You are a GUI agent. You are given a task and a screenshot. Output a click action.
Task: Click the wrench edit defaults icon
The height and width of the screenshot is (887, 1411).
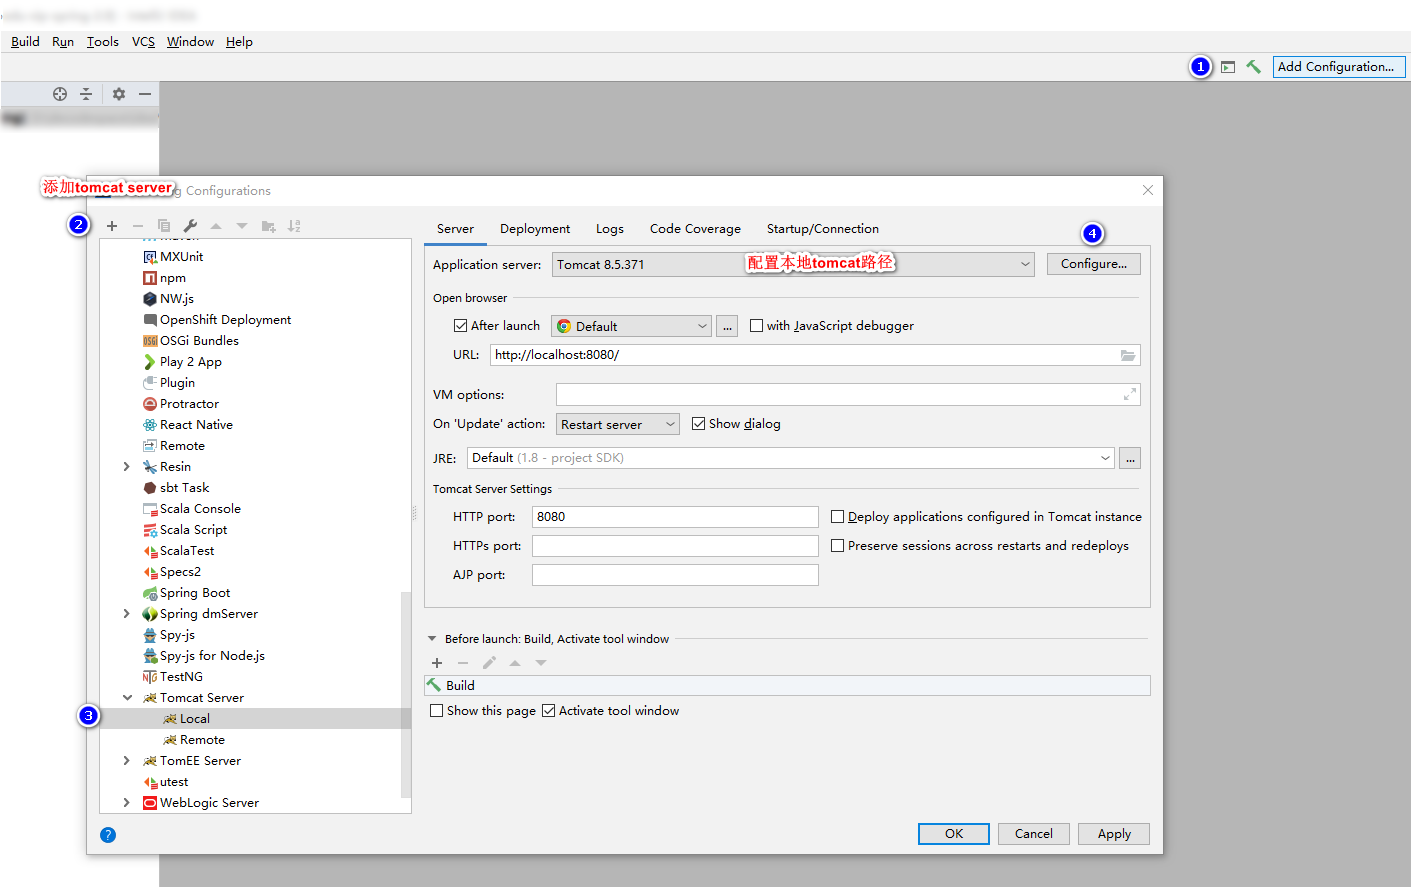tap(190, 226)
